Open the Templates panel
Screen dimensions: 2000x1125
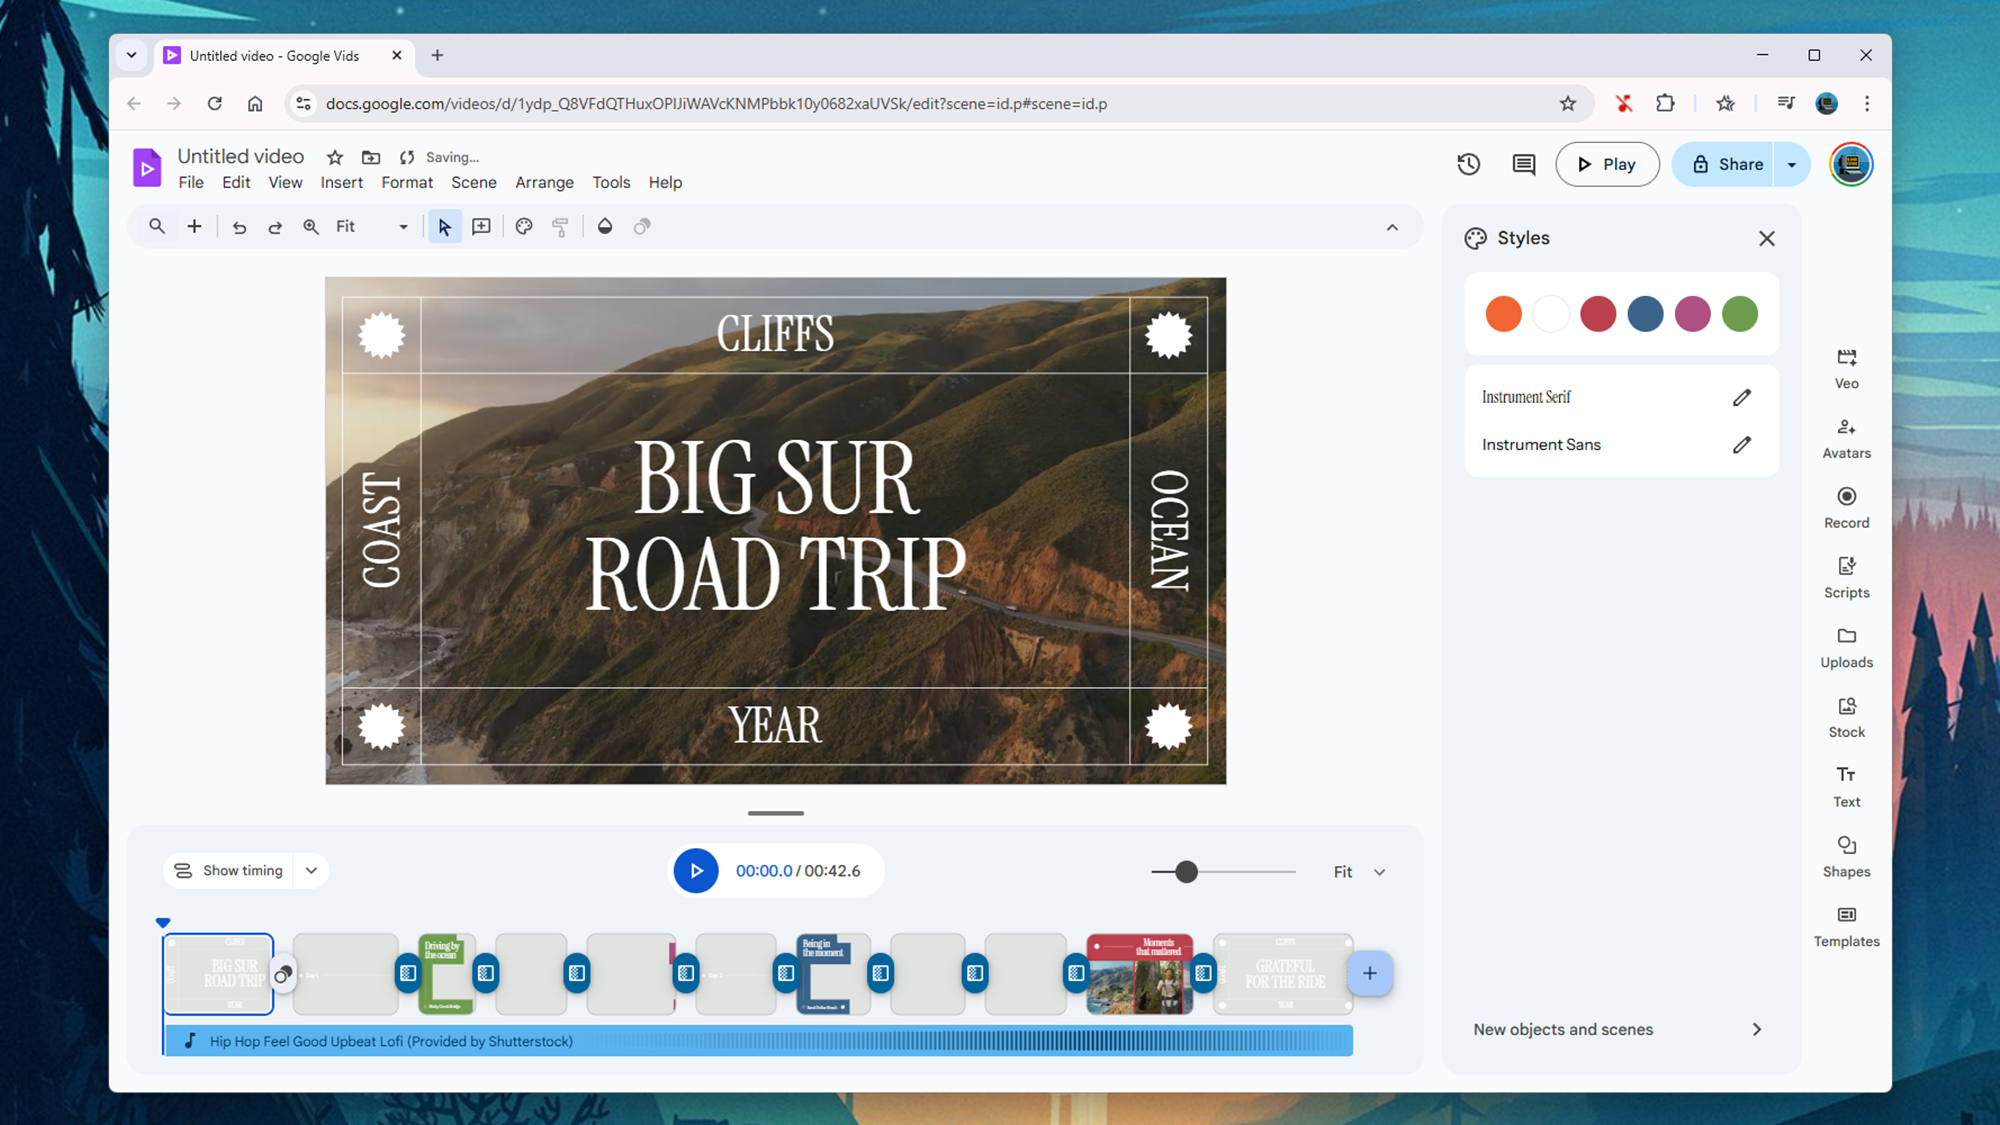click(1846, 925)
